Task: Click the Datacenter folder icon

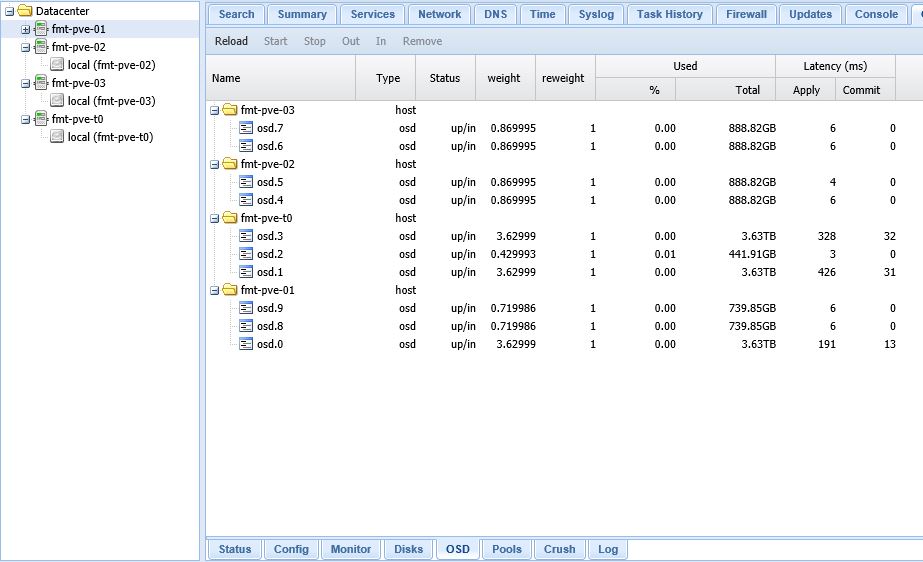Action: point(25,11)
